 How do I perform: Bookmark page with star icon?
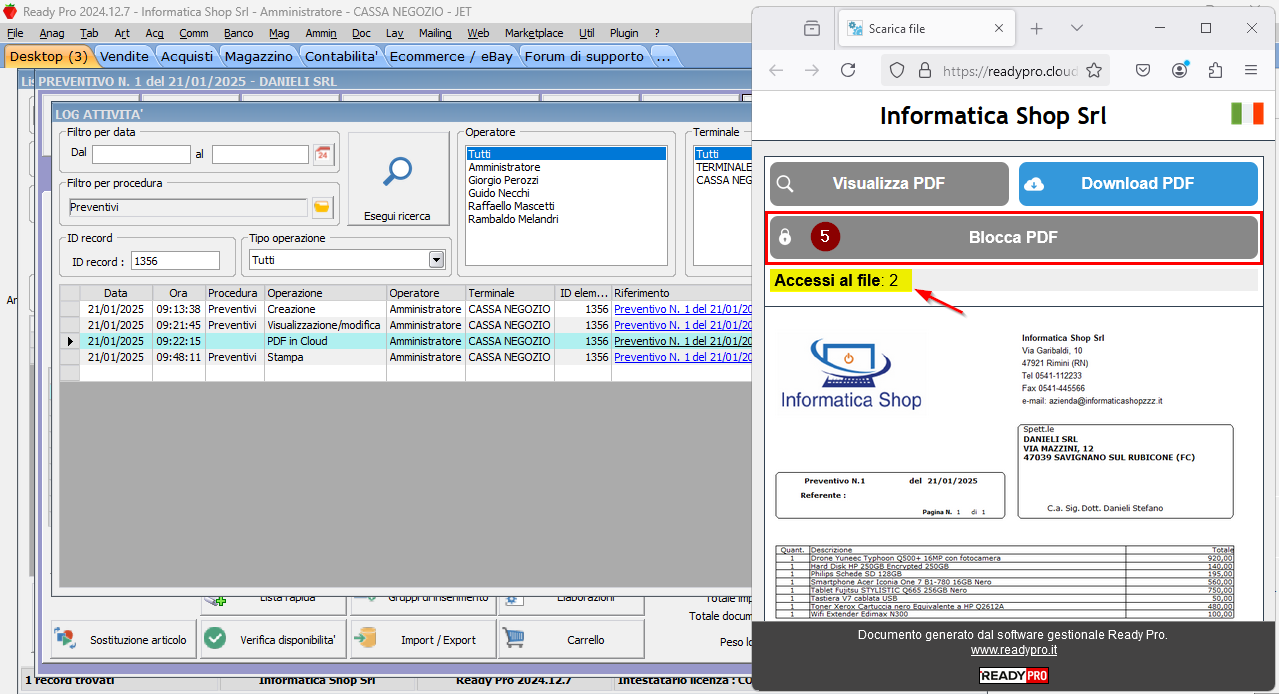click(1094, 70)
